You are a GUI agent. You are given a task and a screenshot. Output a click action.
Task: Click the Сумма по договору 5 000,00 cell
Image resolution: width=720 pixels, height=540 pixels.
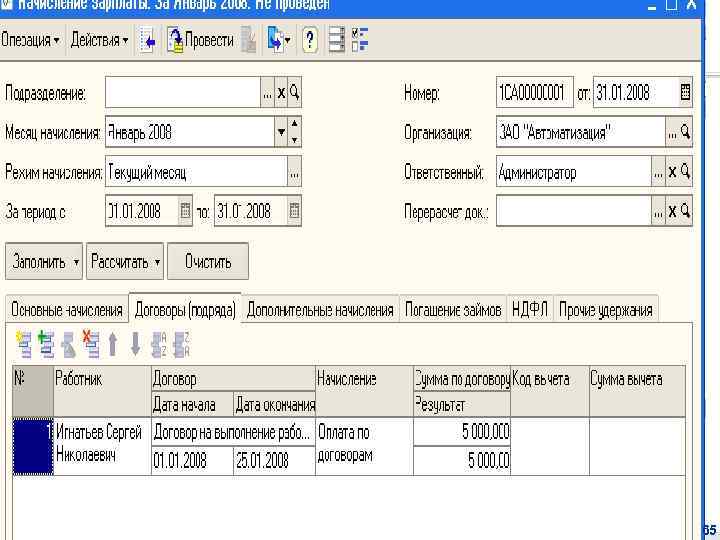click(x=462, y=432)
